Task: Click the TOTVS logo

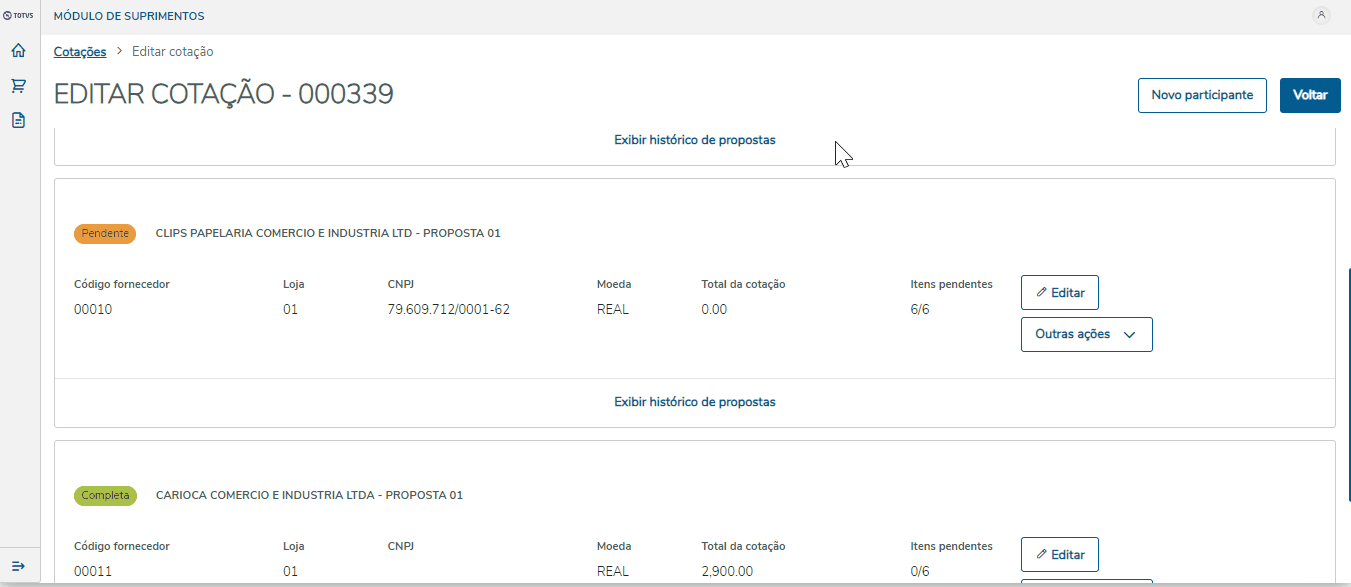Action: click(18, 16)
